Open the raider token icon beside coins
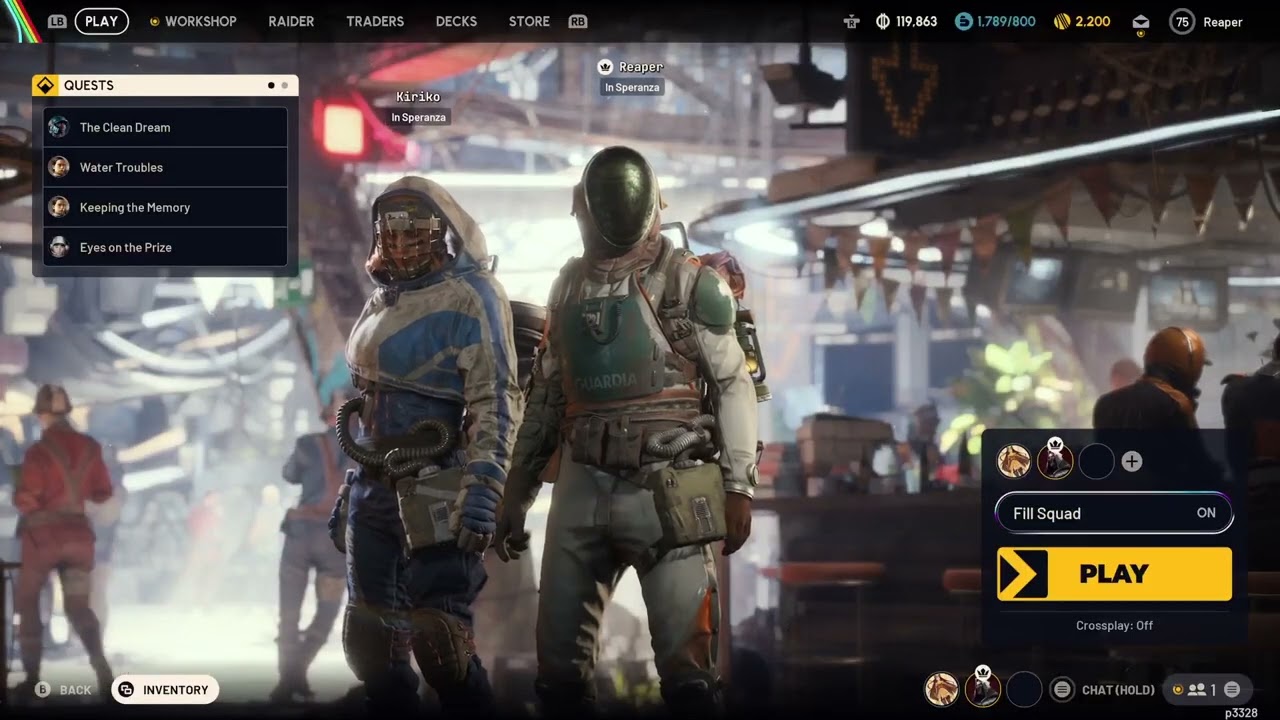 (852, 21)
